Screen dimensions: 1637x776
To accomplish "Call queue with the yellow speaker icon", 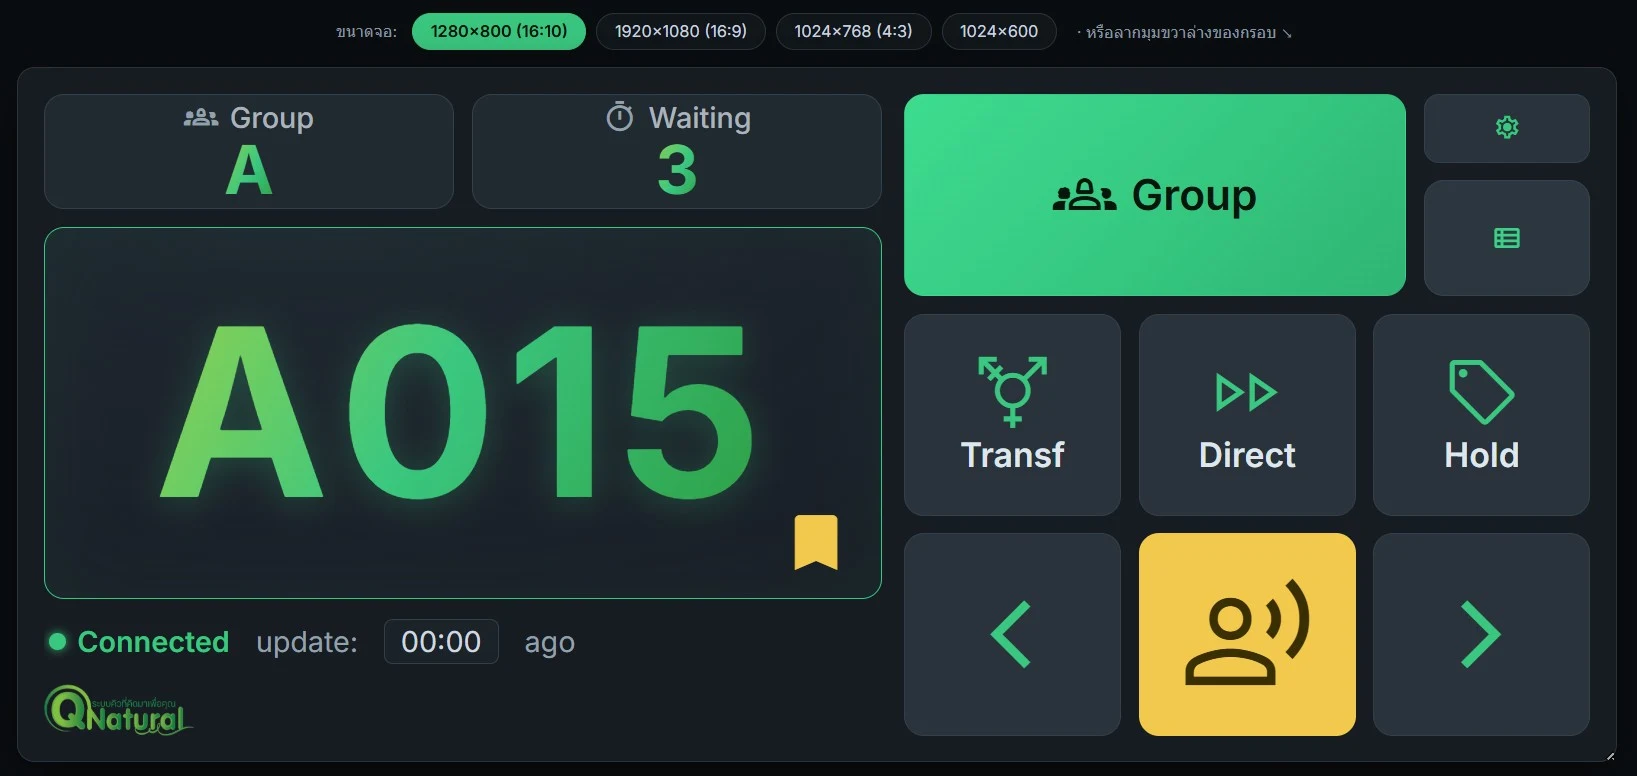I will click(1247, 634).
